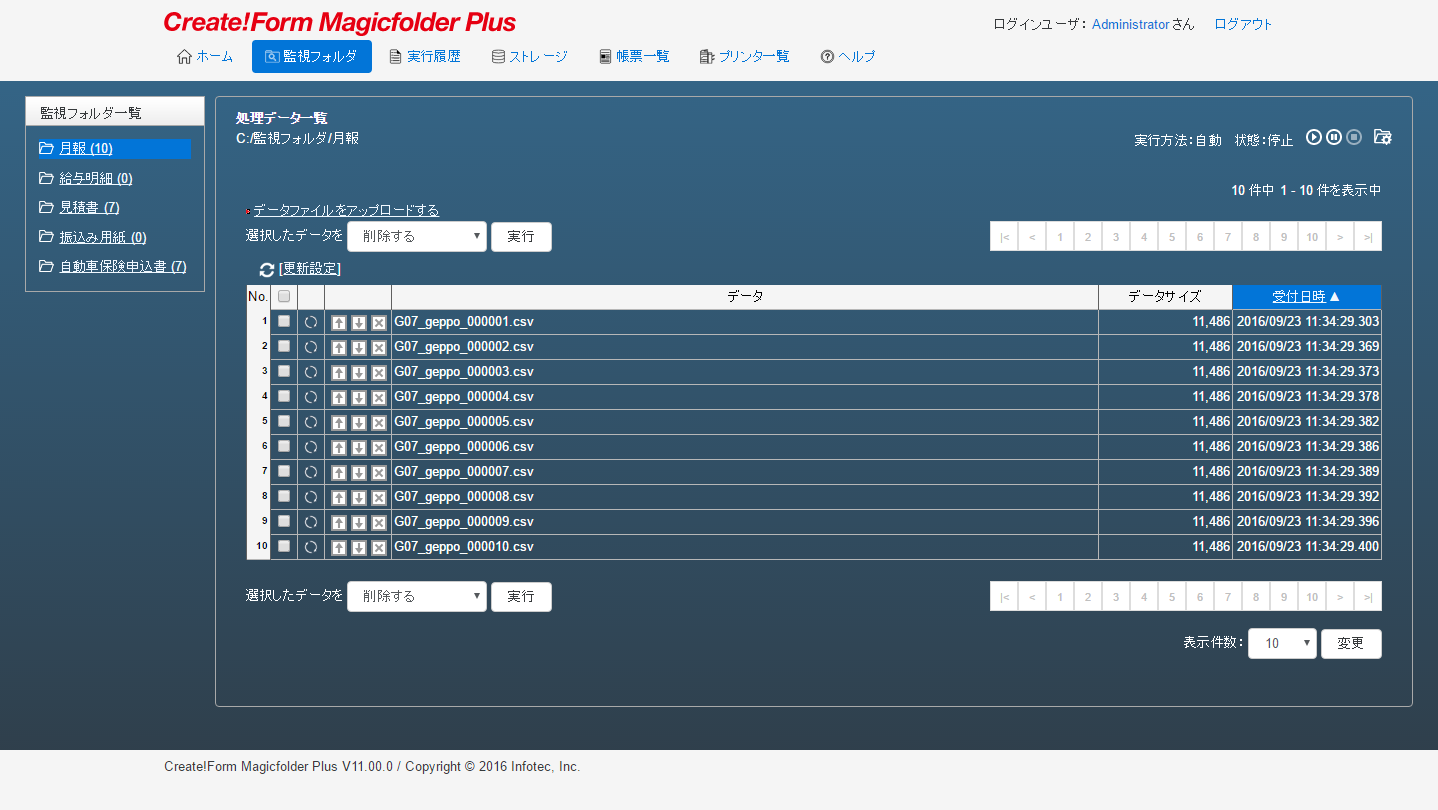Click the status spinner icon for G07_geppo_000005.csv
This screenshot has width=1438, height=810.
(311, 422)
